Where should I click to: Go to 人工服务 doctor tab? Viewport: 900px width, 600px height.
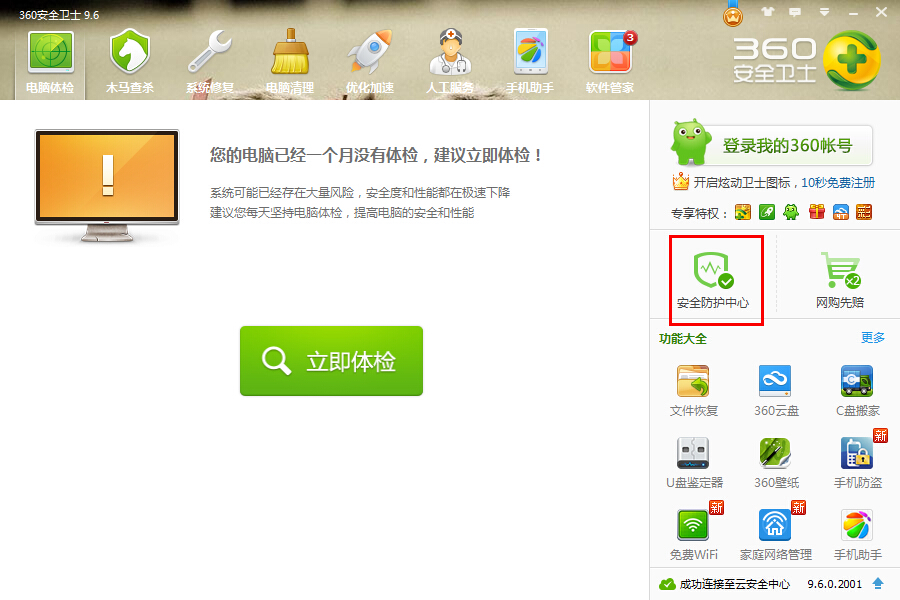(450, 63)
